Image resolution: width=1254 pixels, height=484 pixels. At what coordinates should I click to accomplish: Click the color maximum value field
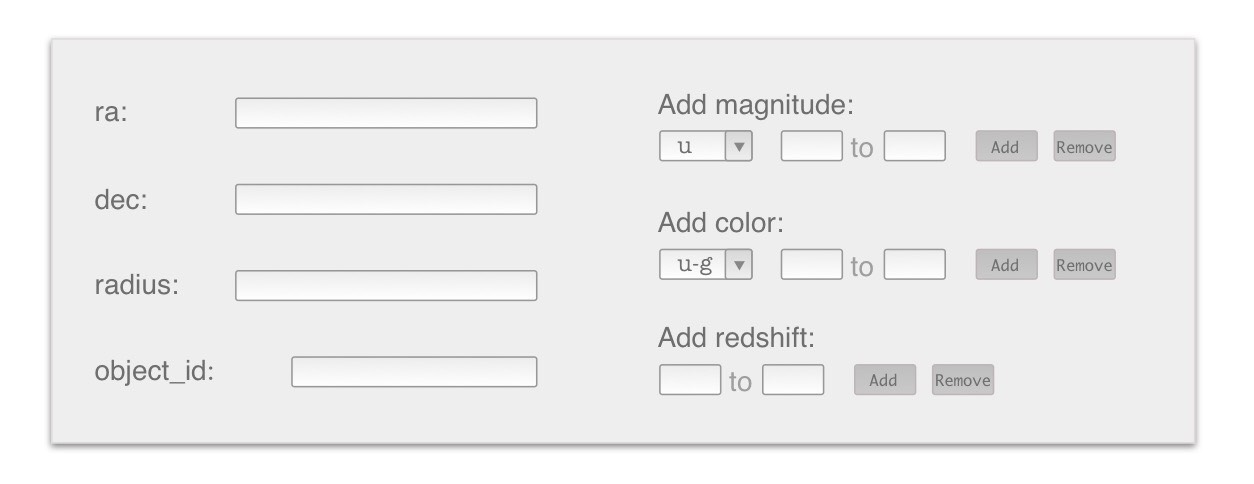(914, 265)
